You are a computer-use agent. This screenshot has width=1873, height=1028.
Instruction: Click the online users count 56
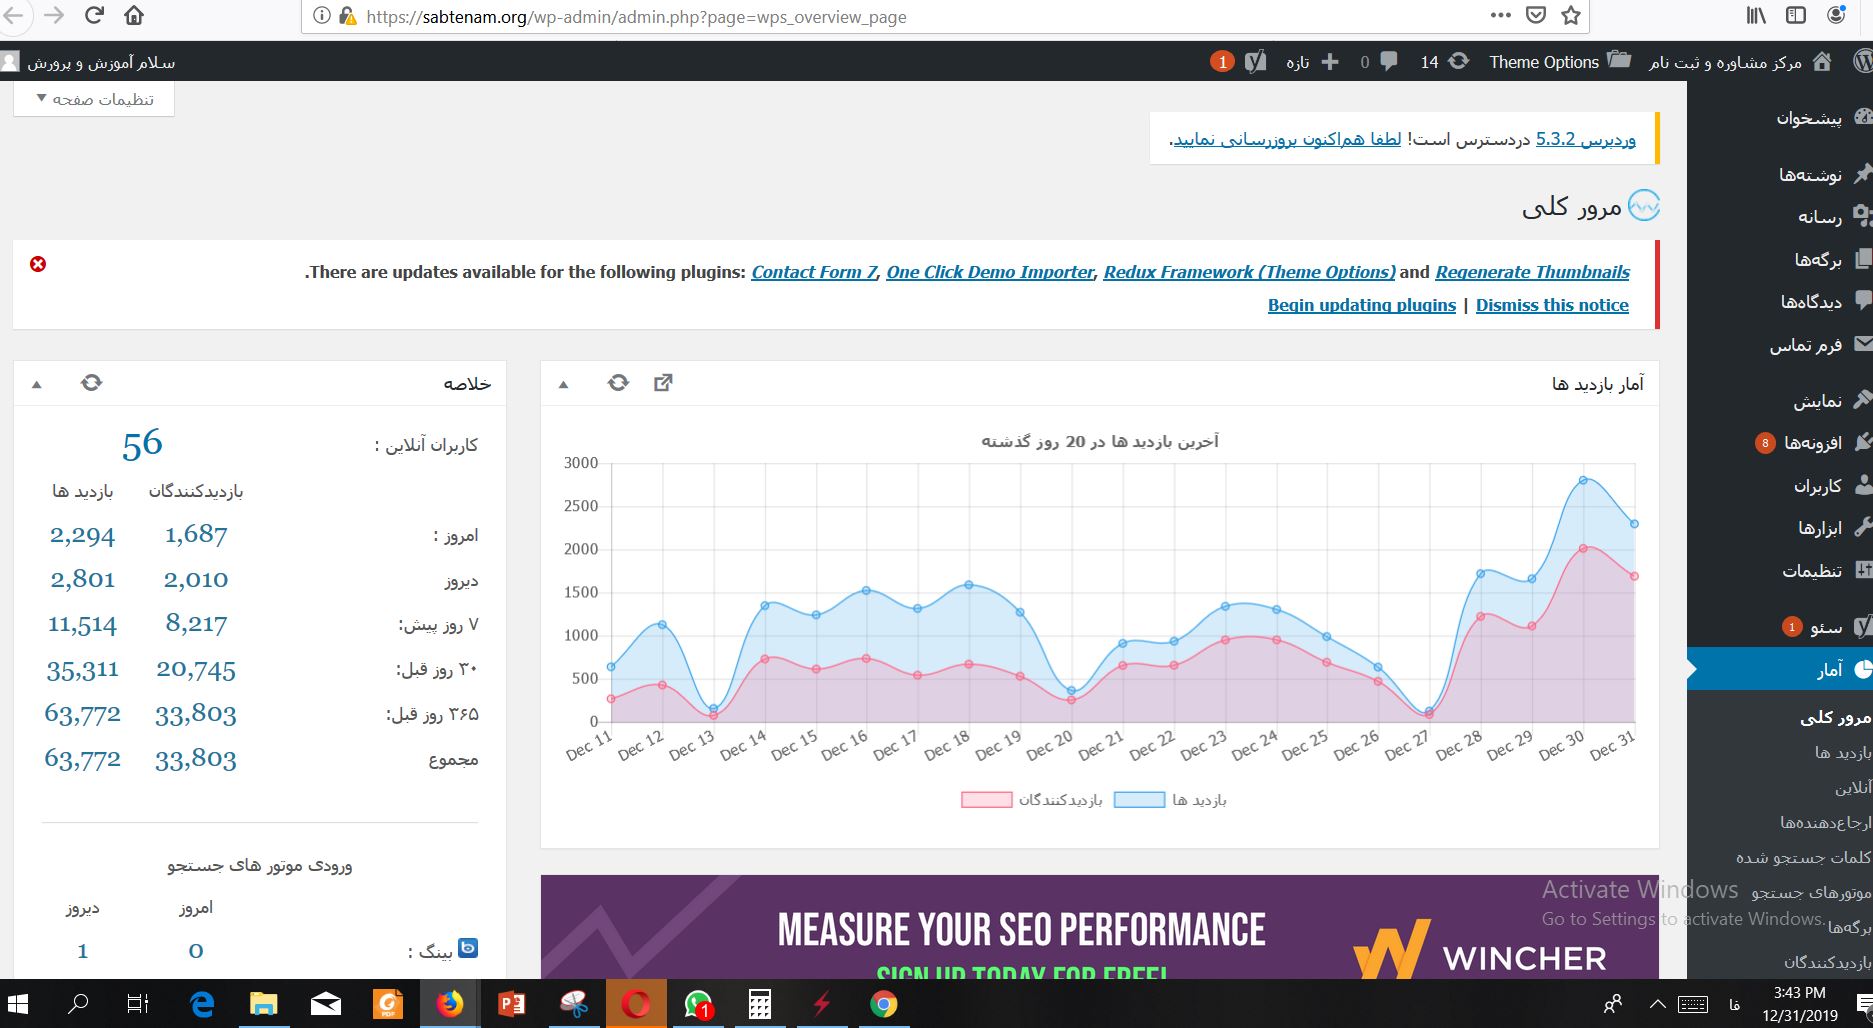click(142, 444)
